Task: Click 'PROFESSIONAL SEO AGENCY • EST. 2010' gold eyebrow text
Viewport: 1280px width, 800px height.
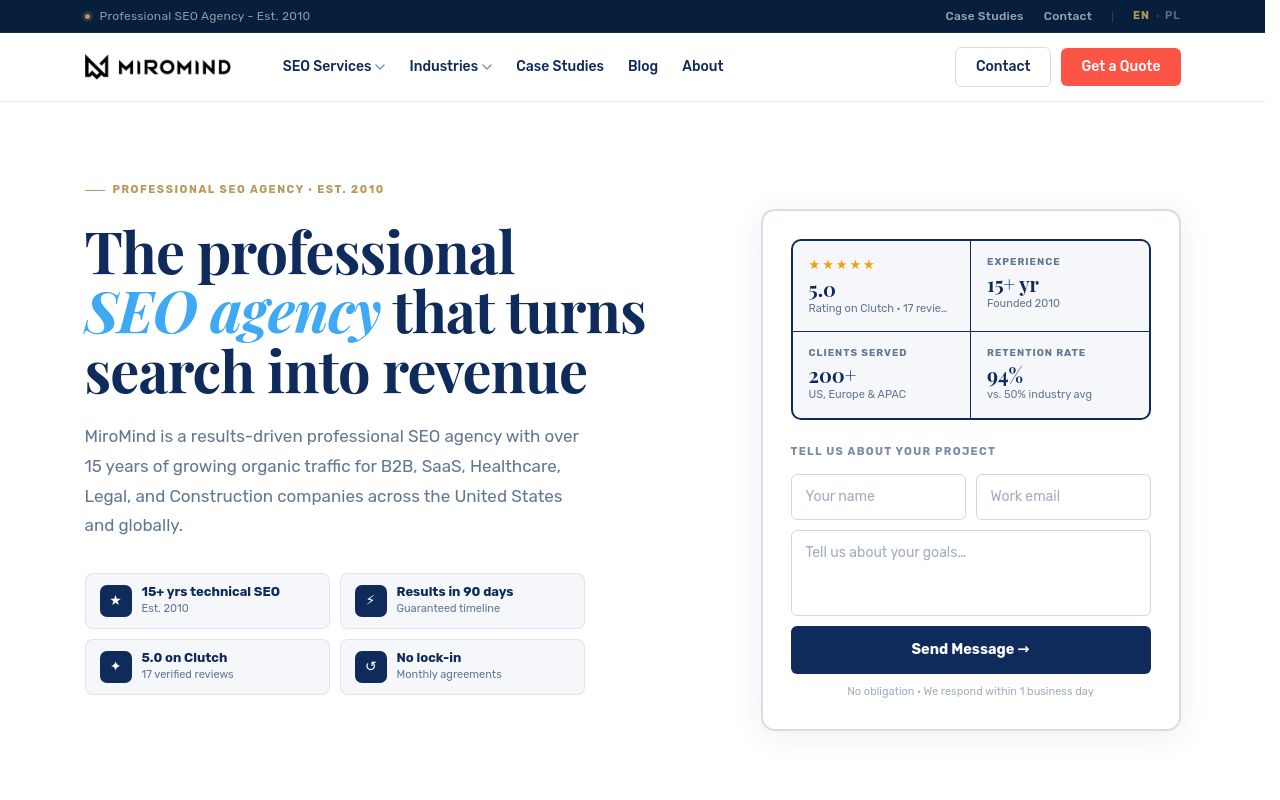Action: [x=248, y=189]
